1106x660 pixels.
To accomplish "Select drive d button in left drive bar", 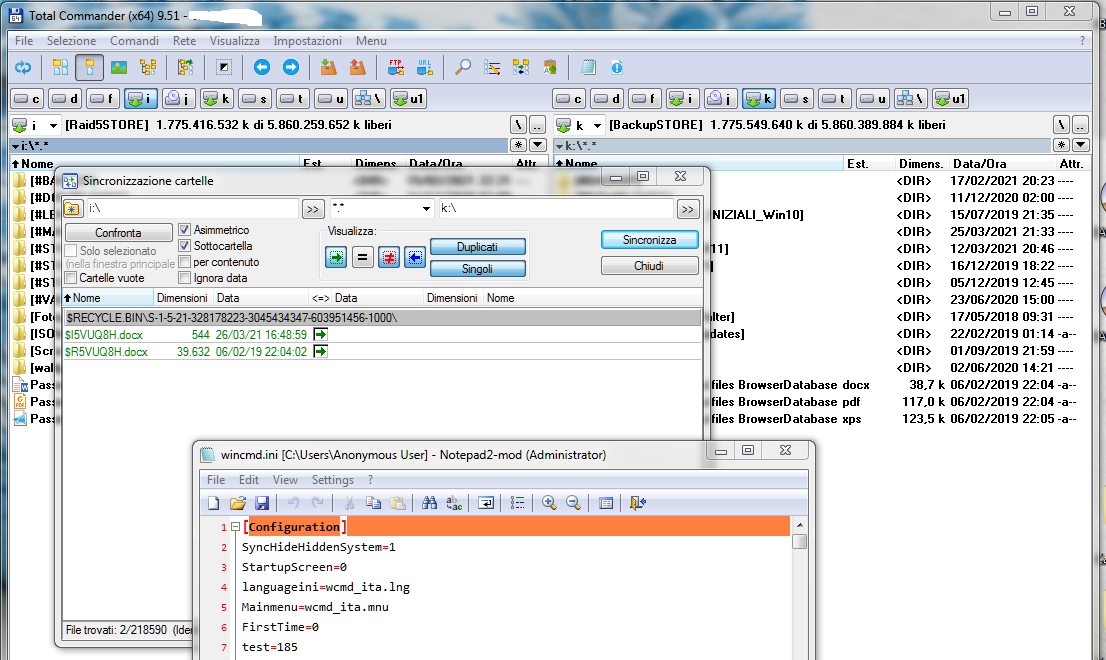I will [x=65, y=99].
